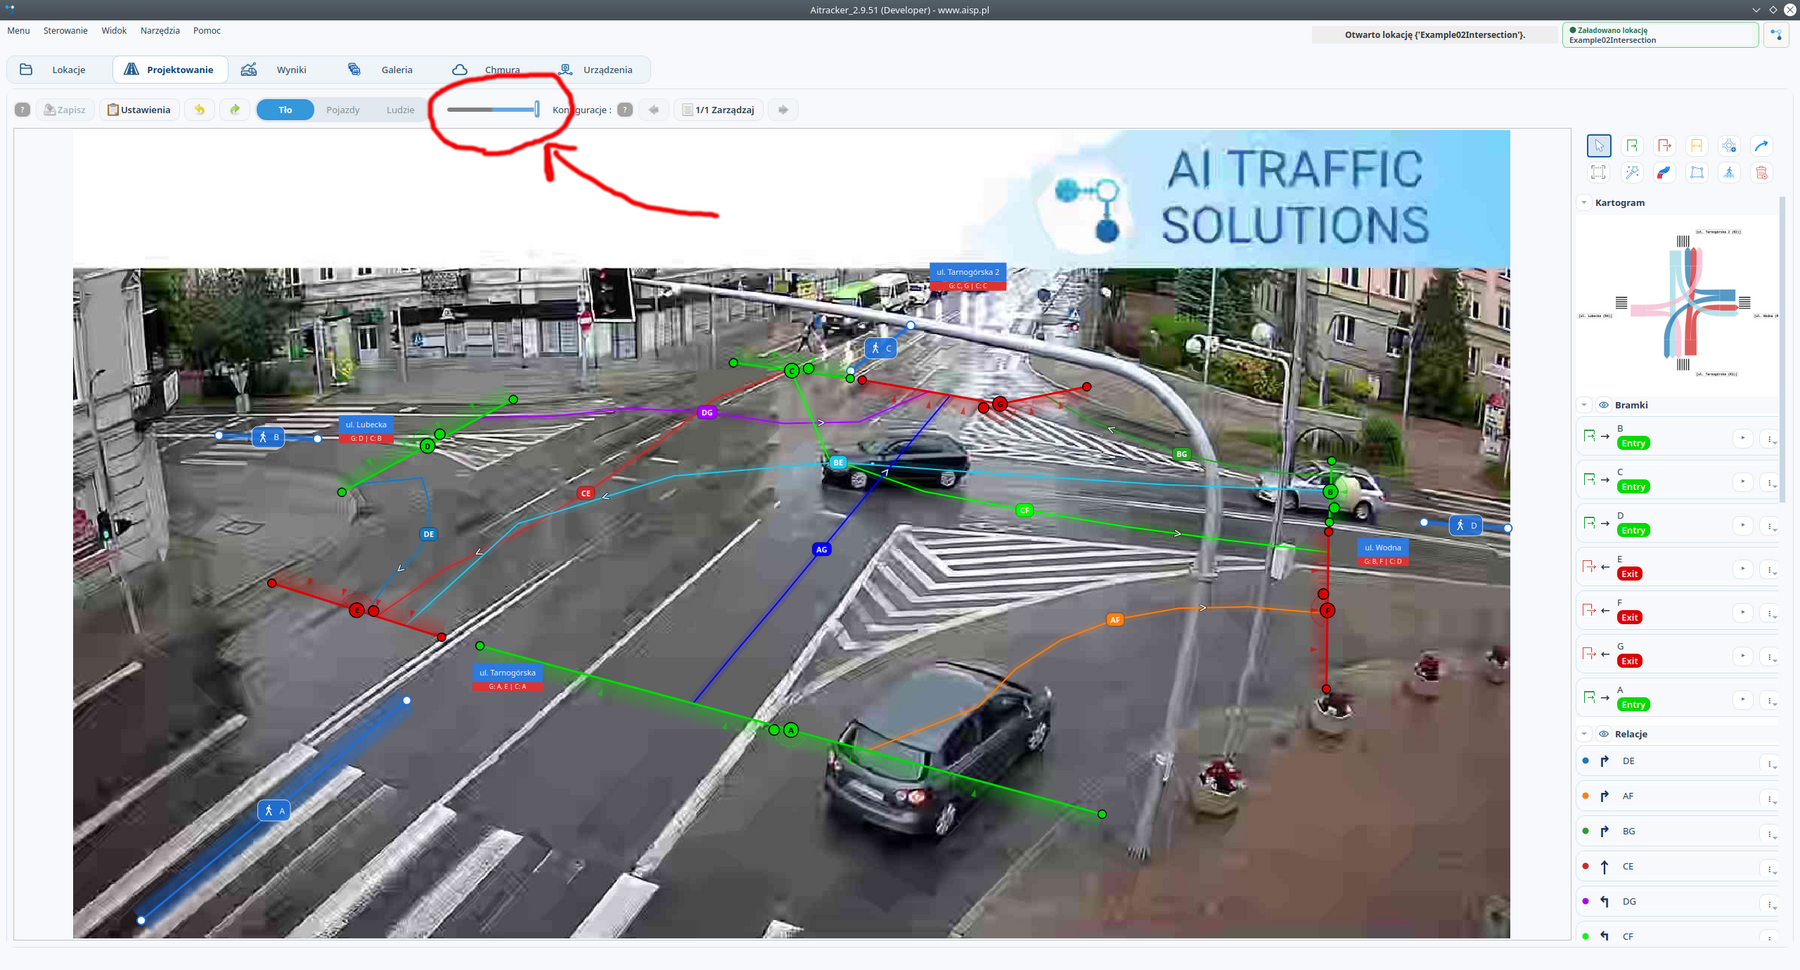1800x970 pixels.
Task: Activate the magic wand auto tool
Action: pos(1632,173)
